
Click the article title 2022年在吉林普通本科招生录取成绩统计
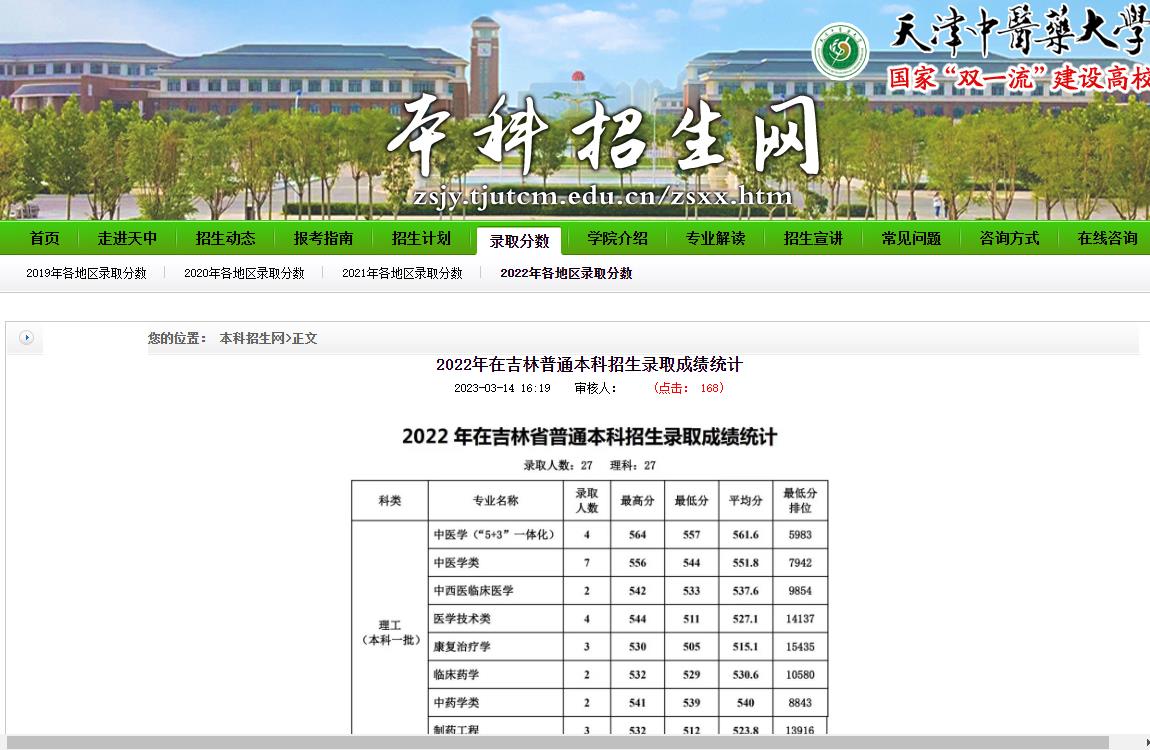click(590, 364)
